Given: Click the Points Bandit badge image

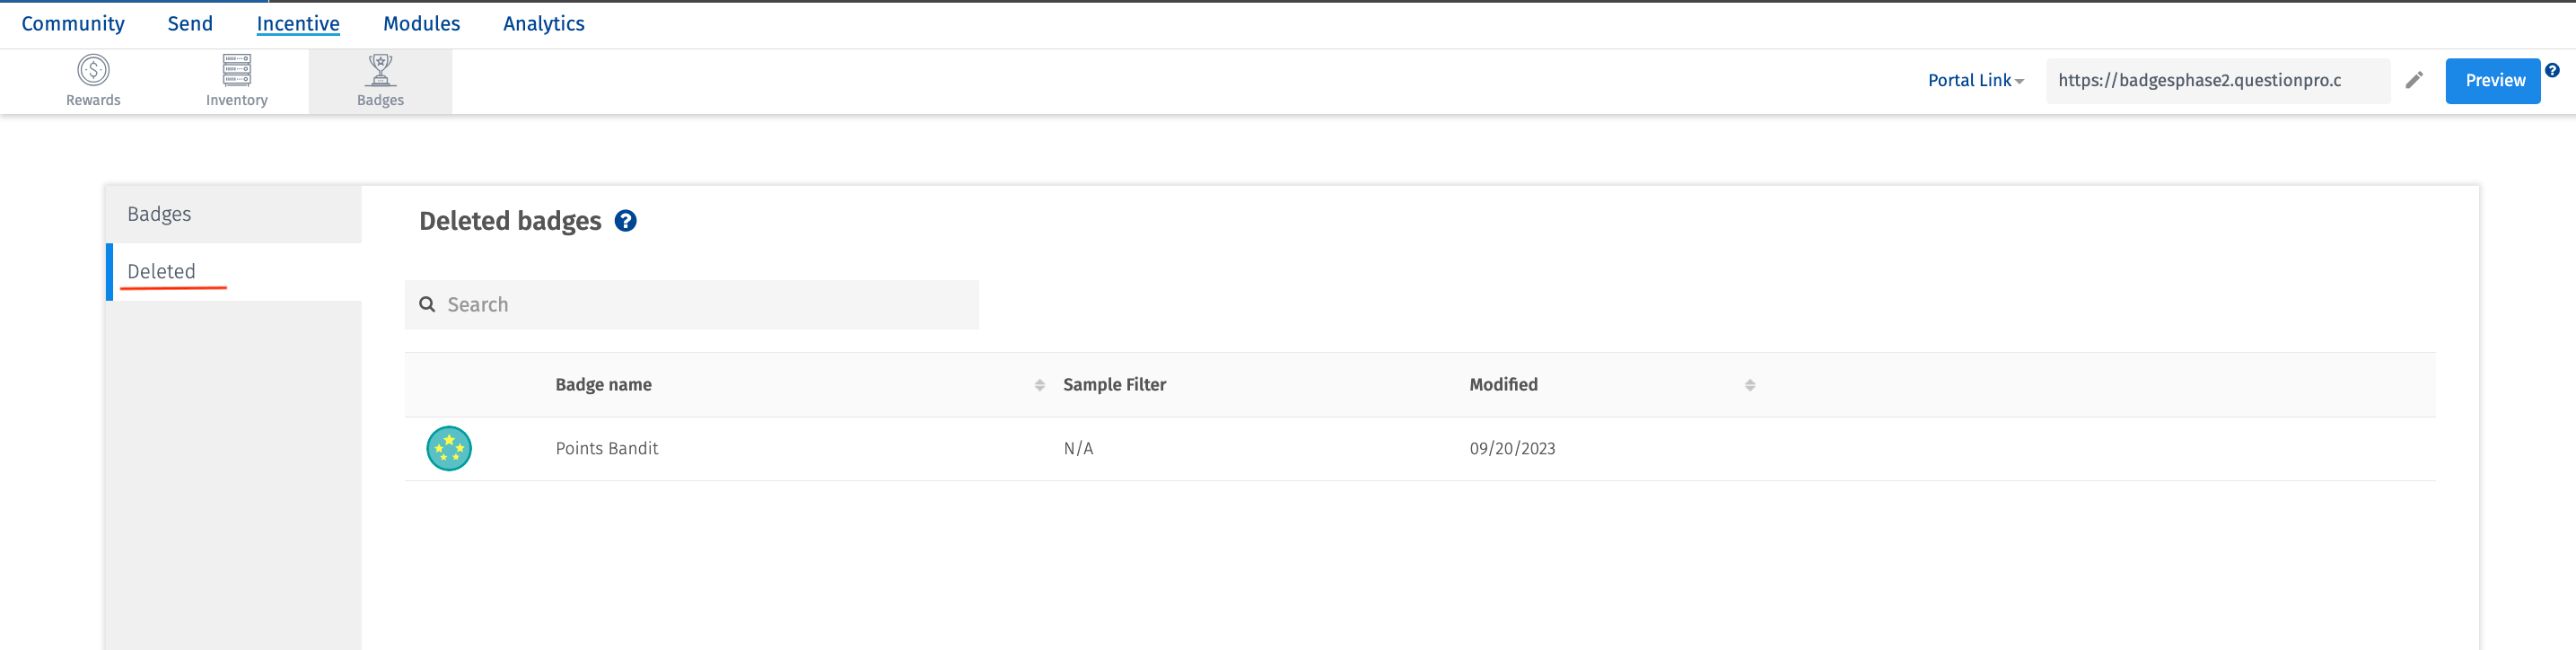Looking at the screenshot, I should click(449, 448).
